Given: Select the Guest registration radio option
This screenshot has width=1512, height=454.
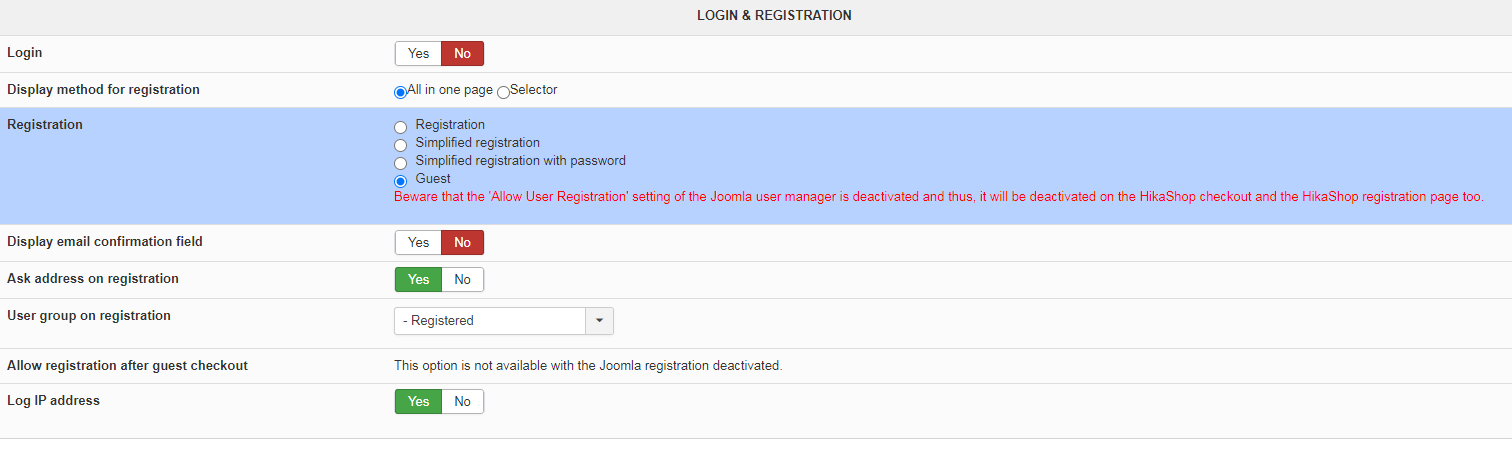Looking at the screenshot, I should click(401, 181).
